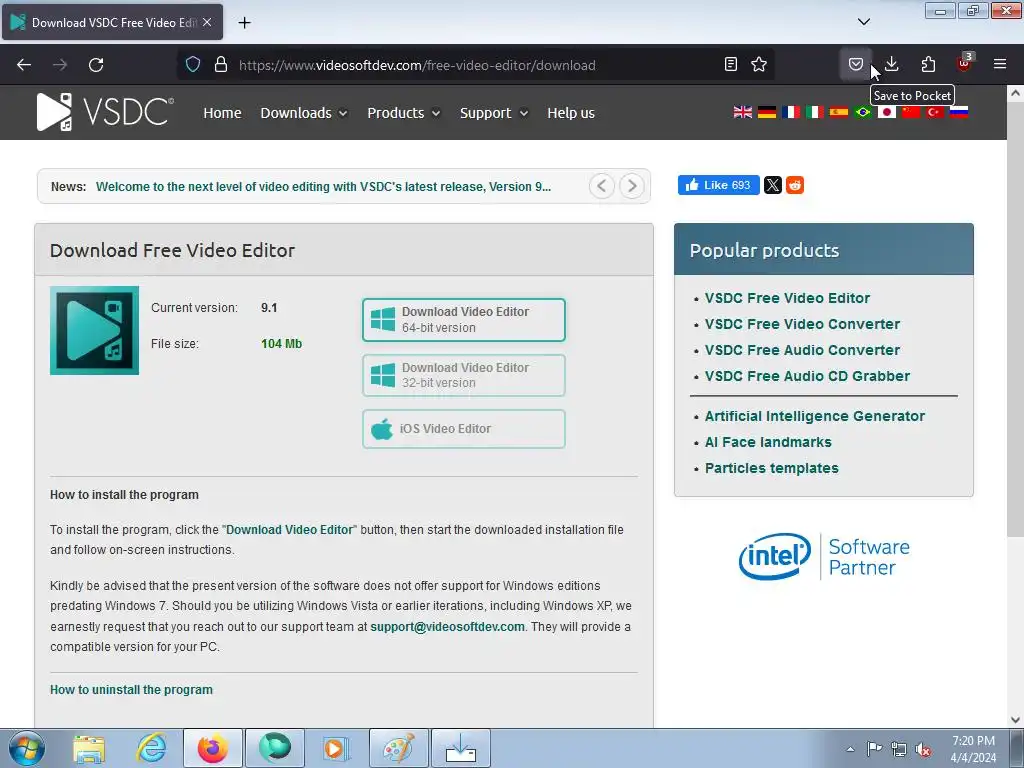Screen dimensions: 1024x768
Task: Show next news item arrow
Action: pyautogui.click(x=632, y=186)
